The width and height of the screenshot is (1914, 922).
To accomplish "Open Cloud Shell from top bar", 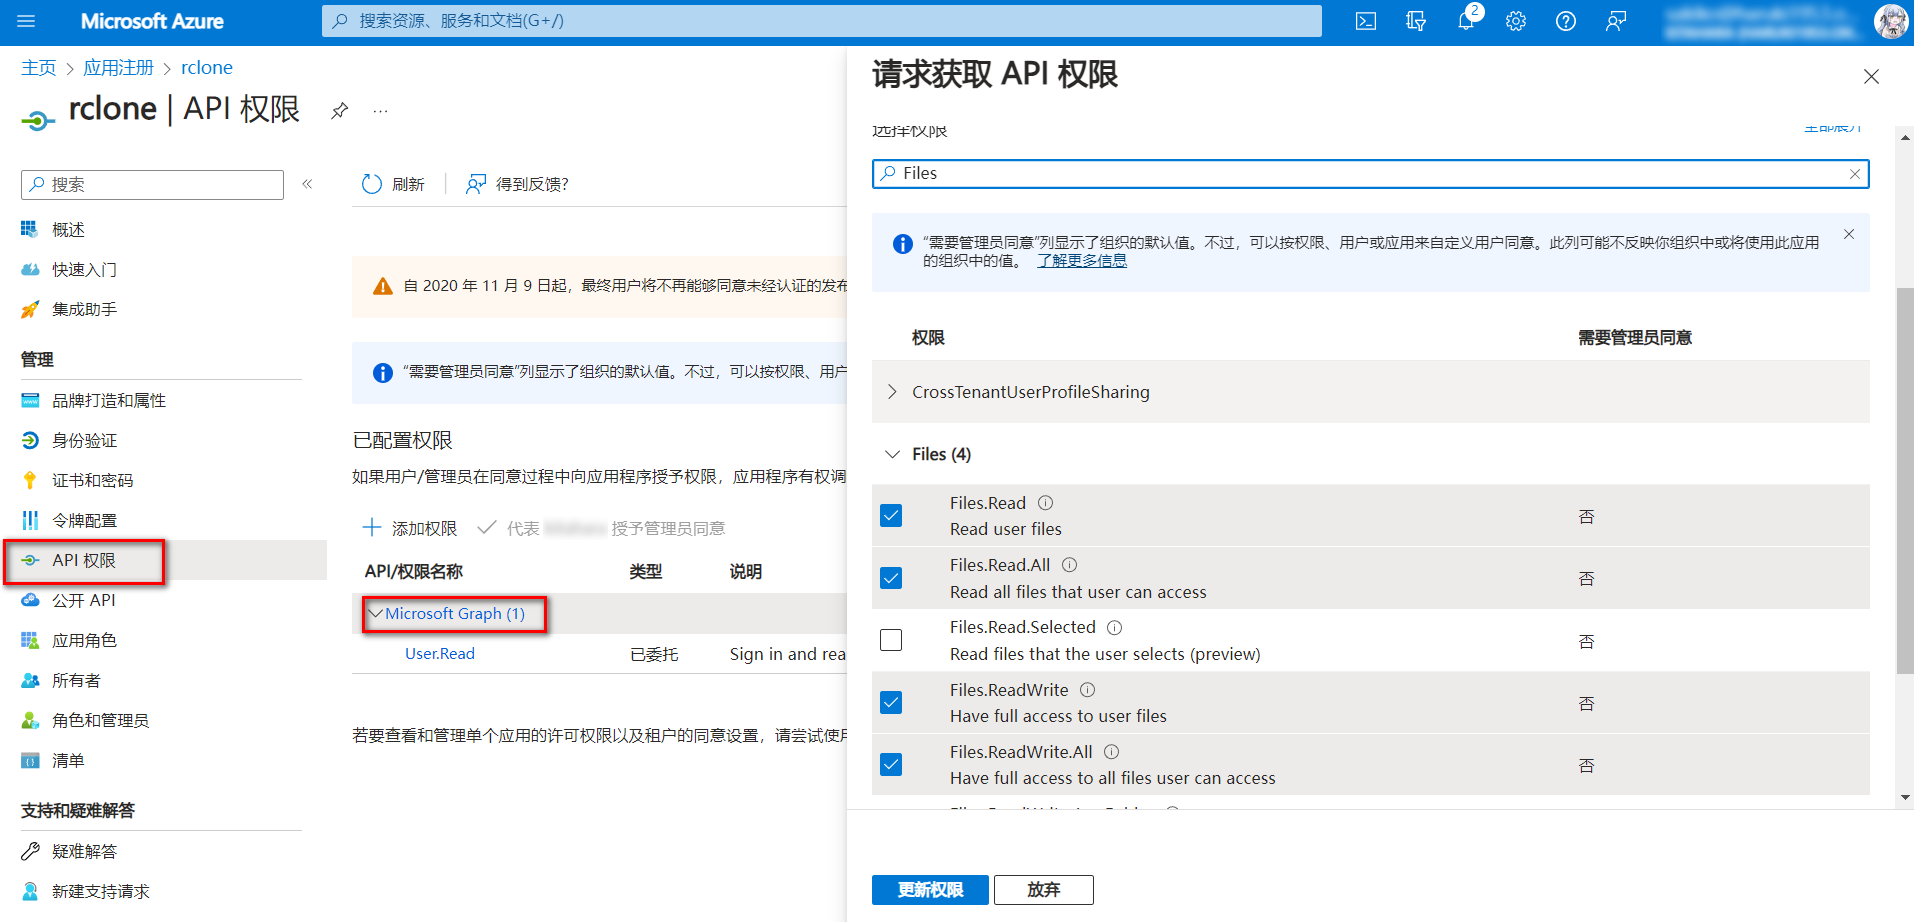I will coord(1365,21).
